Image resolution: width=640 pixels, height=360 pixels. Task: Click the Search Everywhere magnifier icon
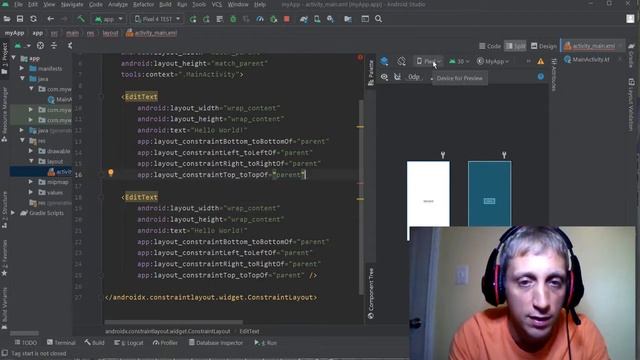click(x=379, y=19)
